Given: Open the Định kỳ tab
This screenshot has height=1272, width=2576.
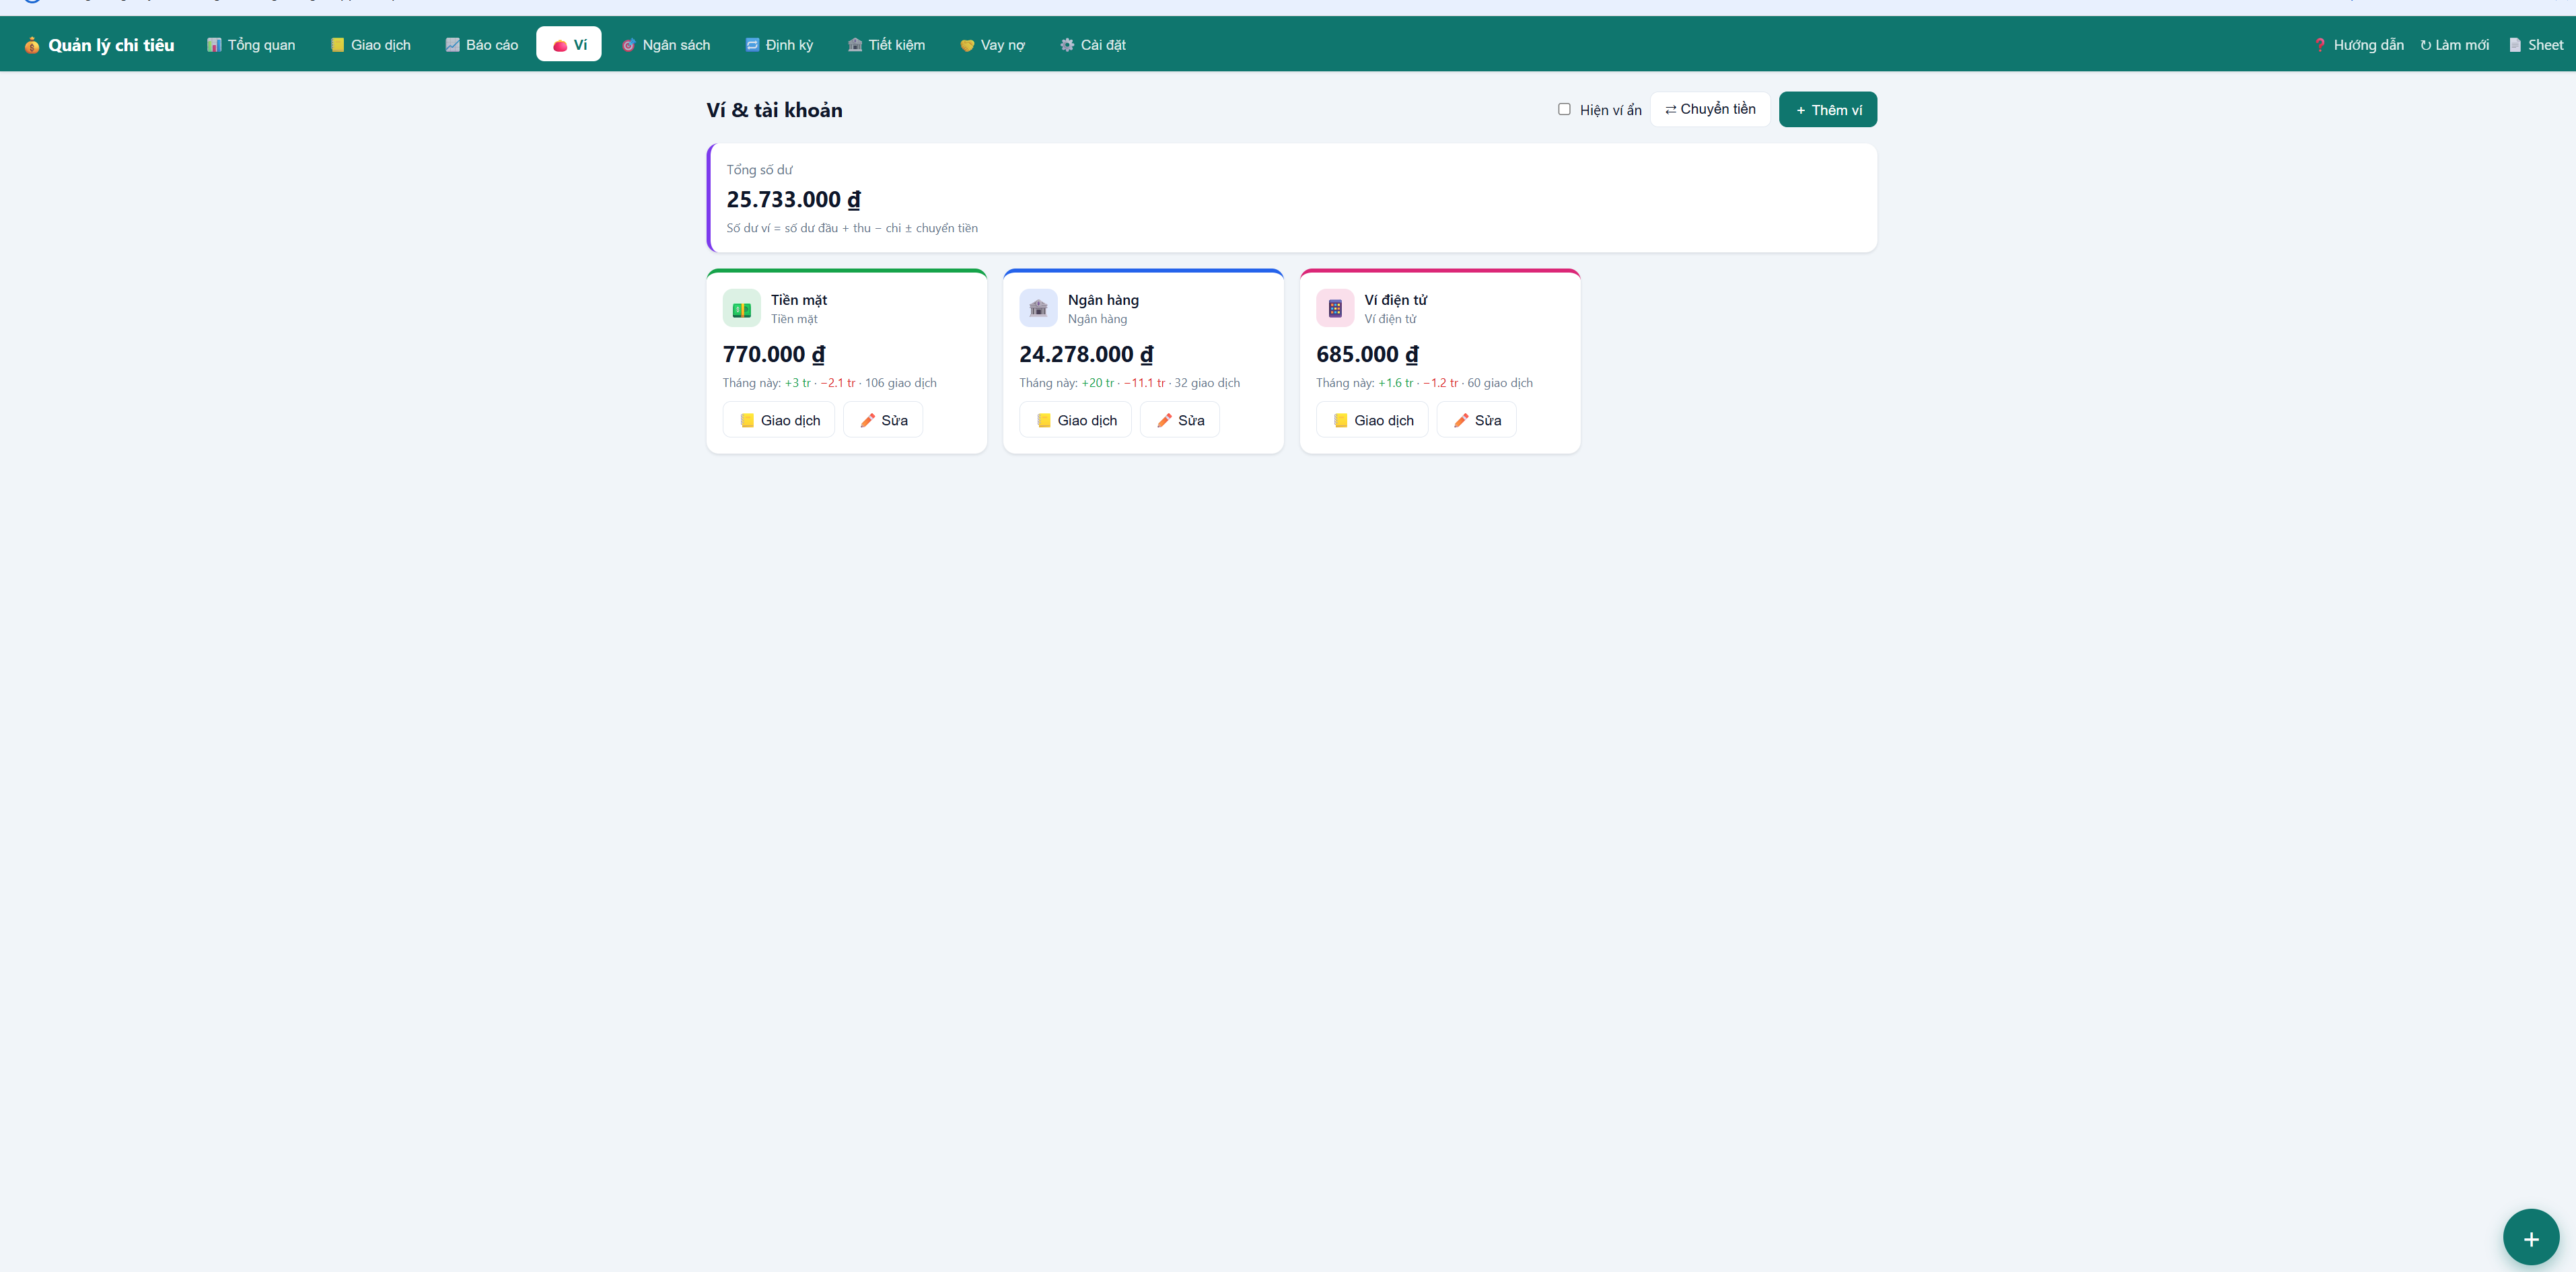Looking at the screenshot, I should click(x=779, y=44).
